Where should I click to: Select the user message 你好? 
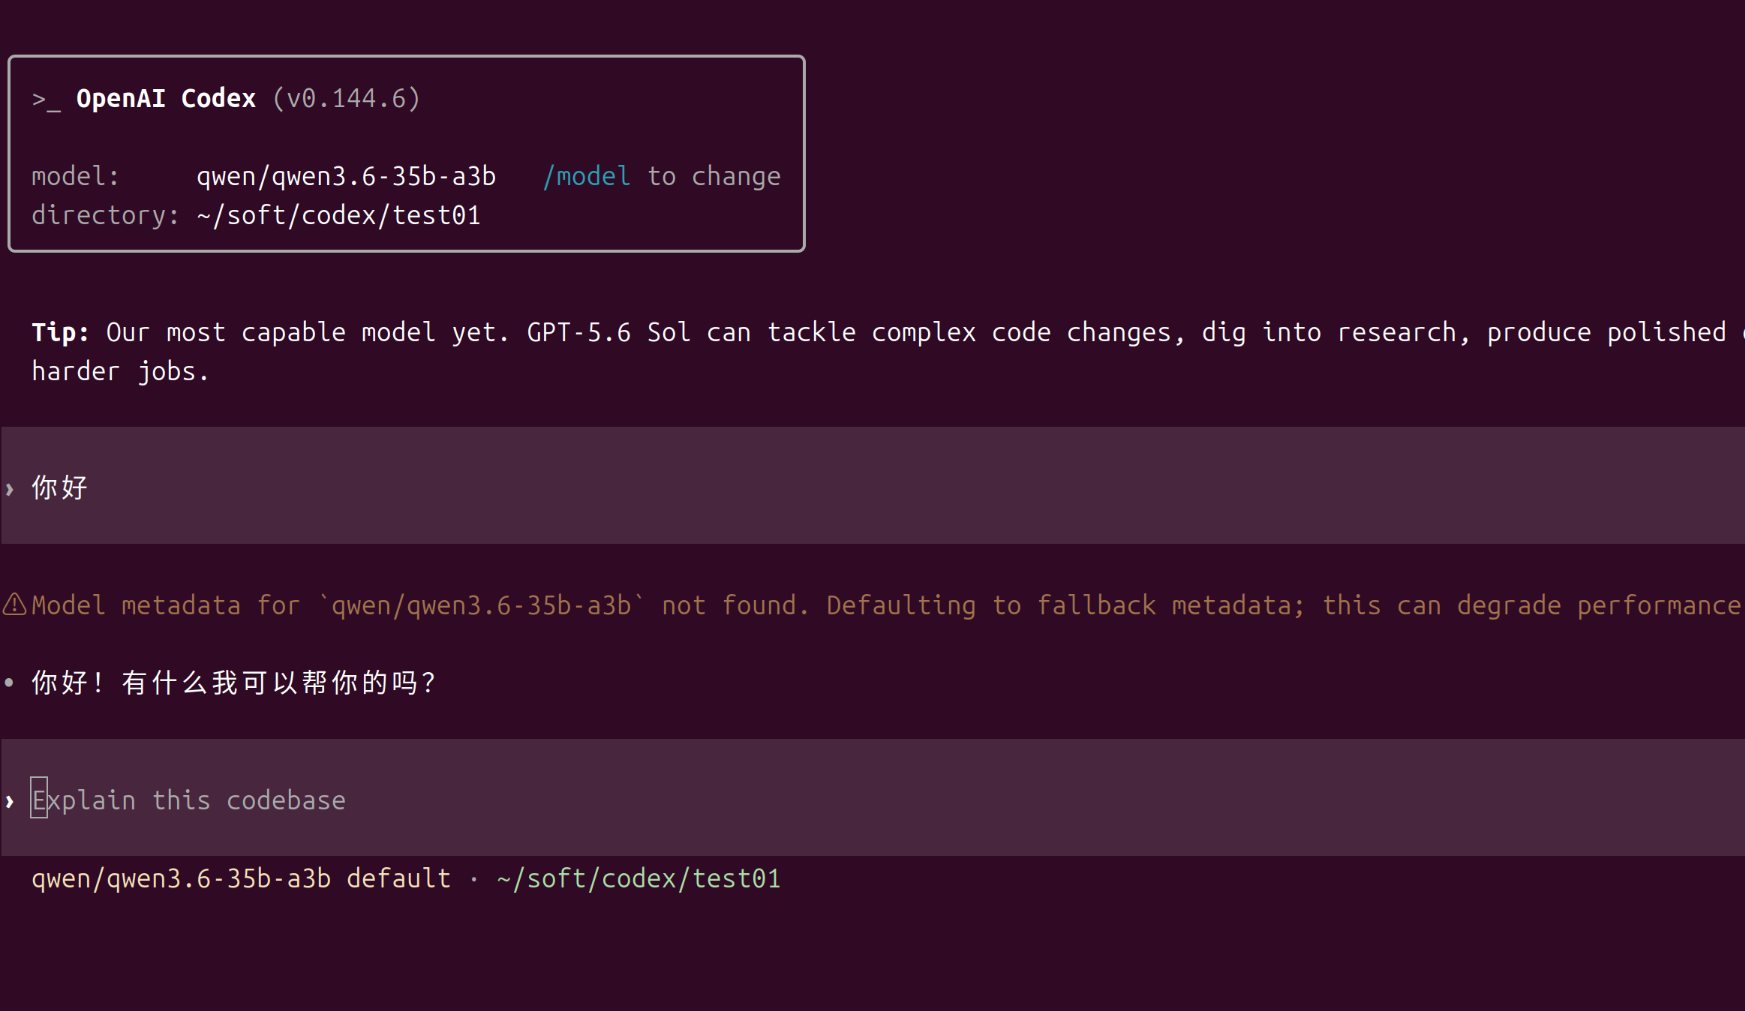click(x=60, y=487)
